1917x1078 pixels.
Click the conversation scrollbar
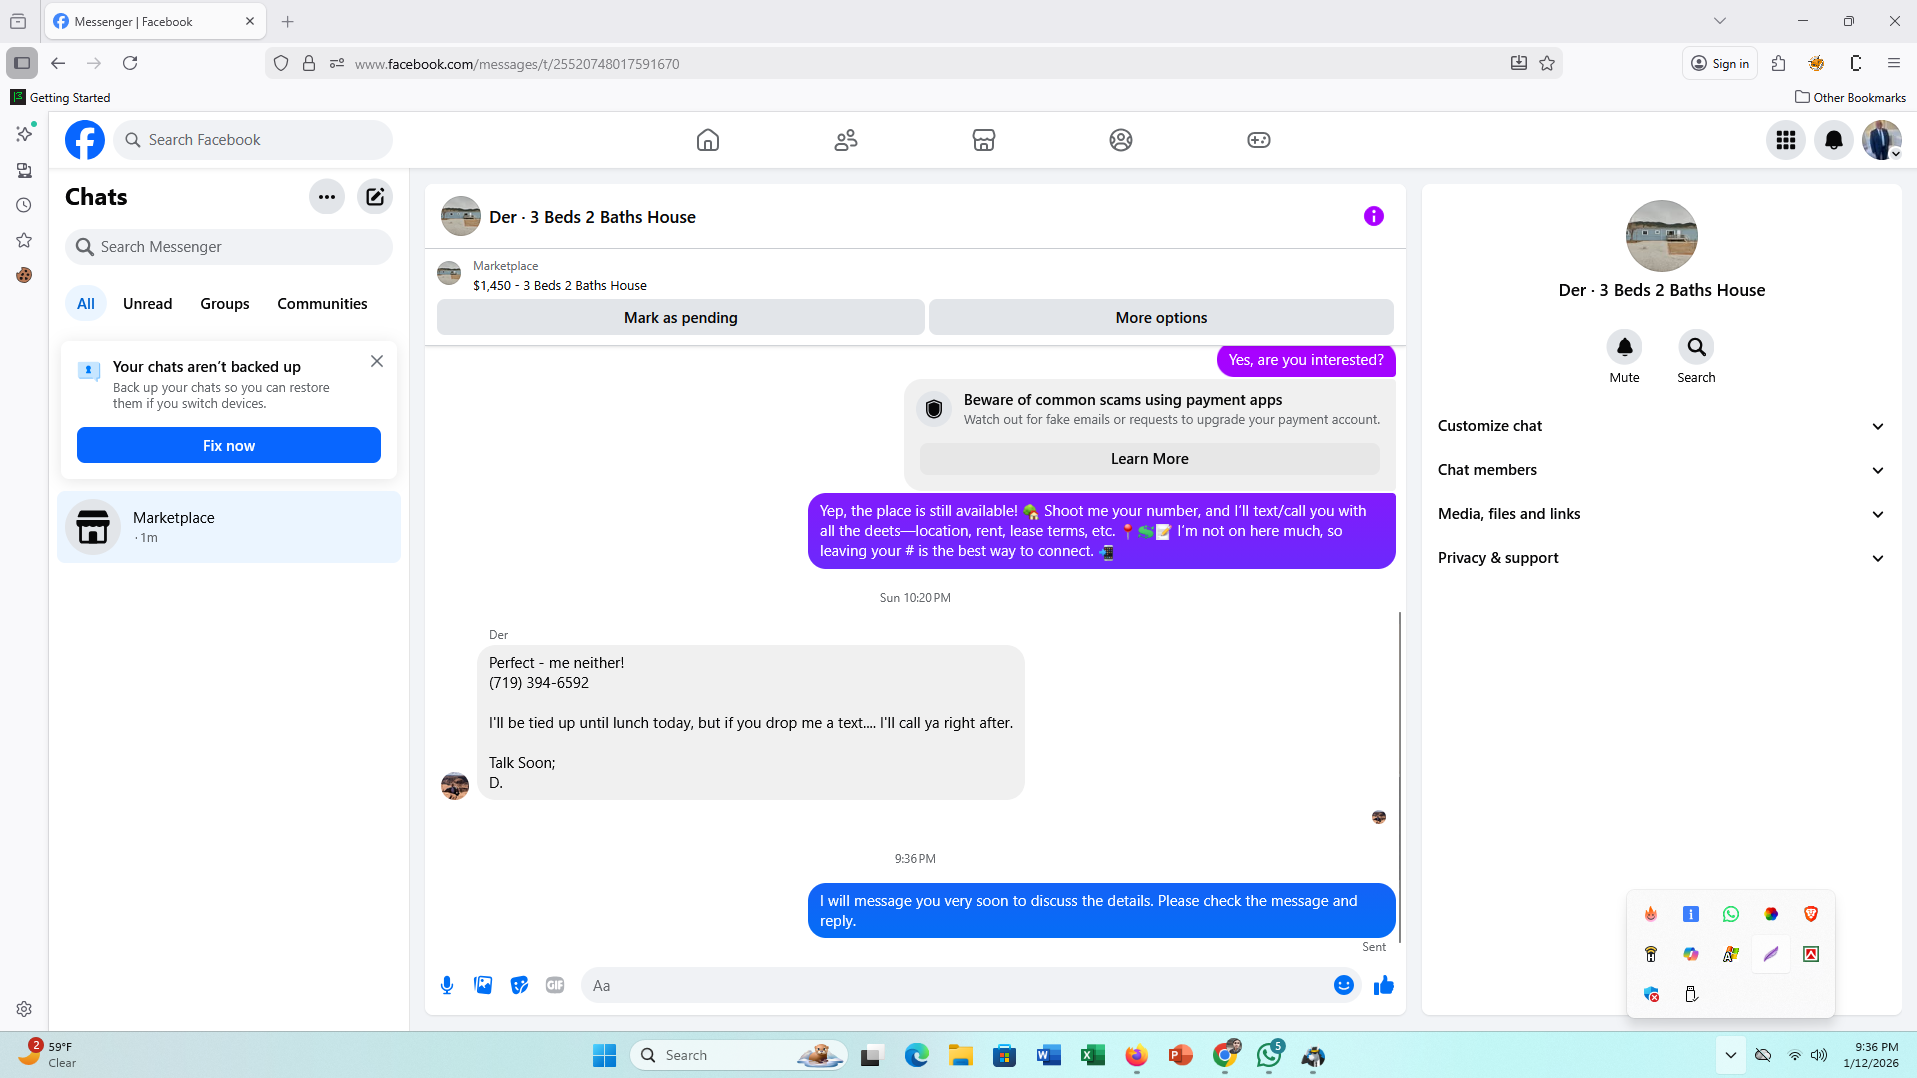pyautogui.click(x=1400, y=777)
